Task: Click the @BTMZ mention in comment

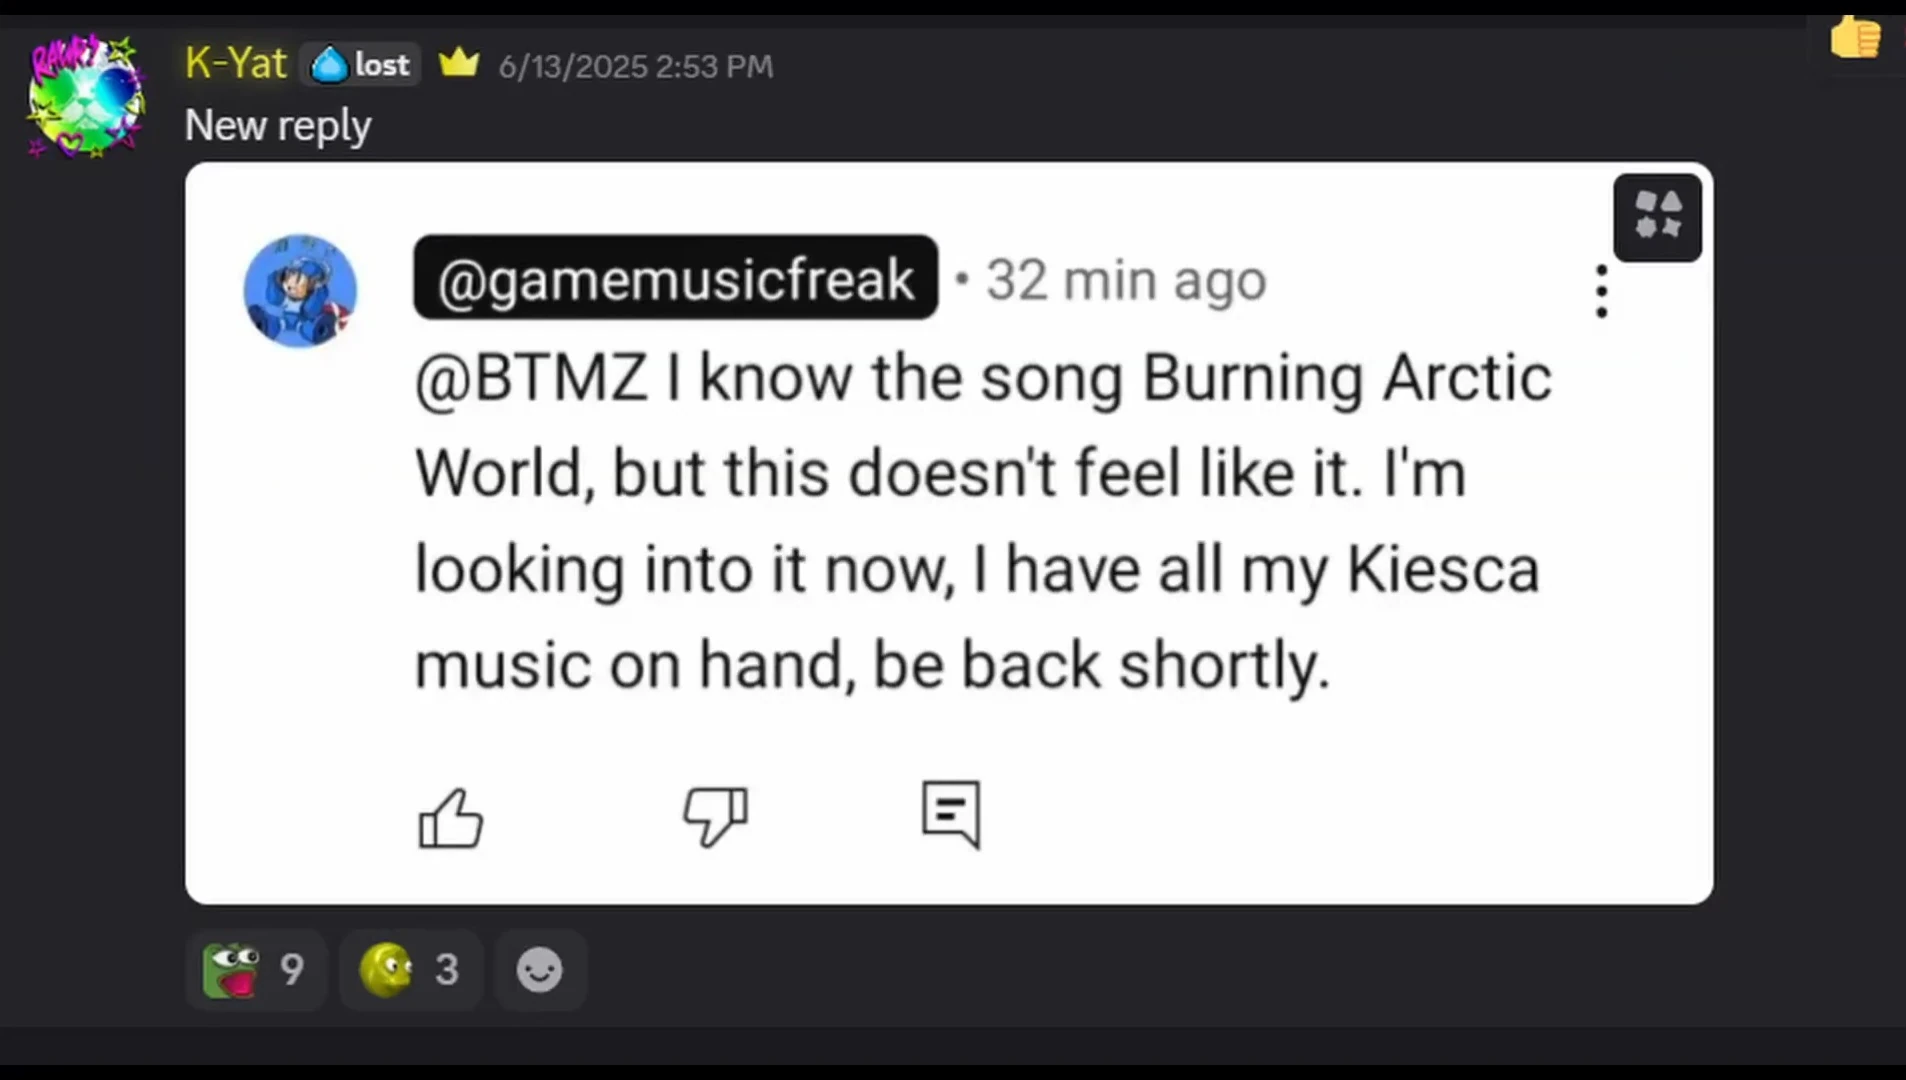Action: coord(531,378)
